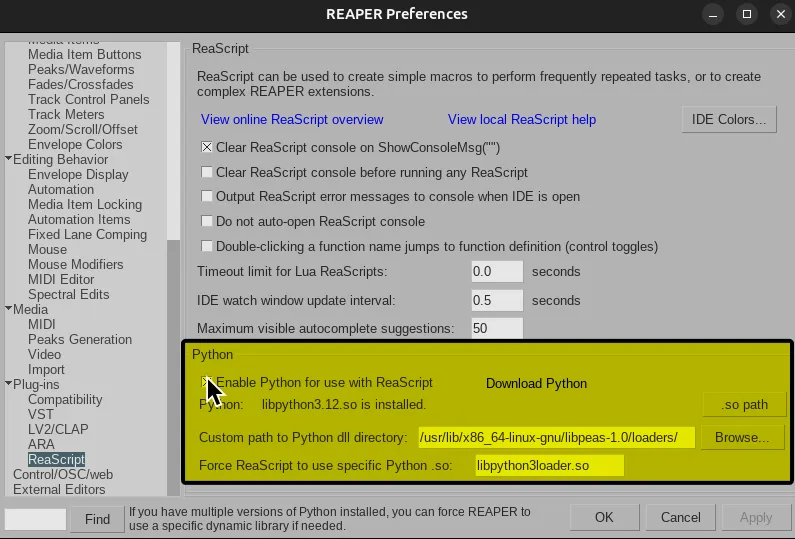Select Track Meters page
This screenshot has width=795, height=539.
(x=66, y=114)
